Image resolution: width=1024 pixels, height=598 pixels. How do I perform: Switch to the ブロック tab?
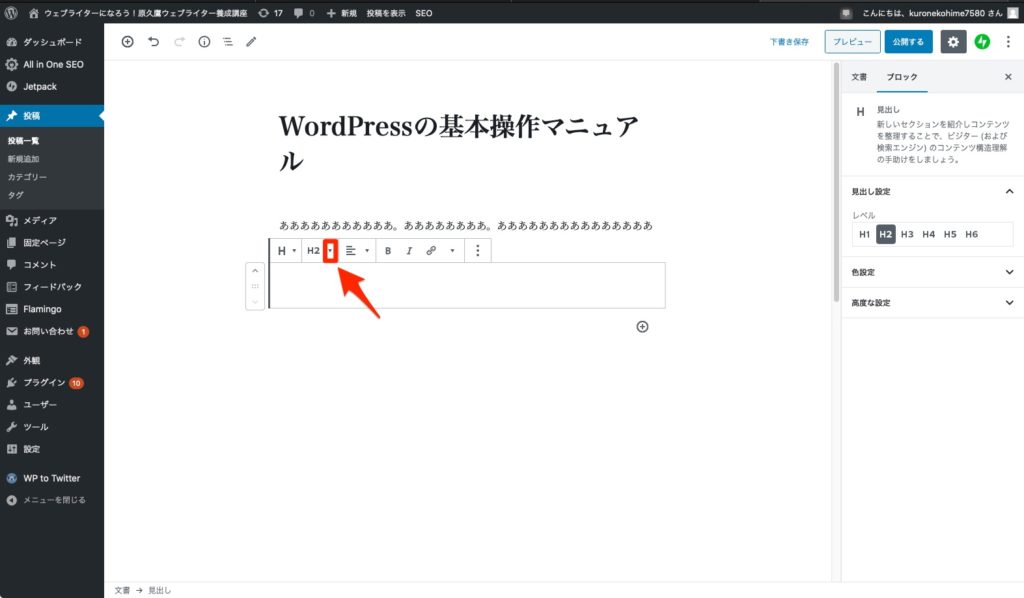(x=902, y=77)
